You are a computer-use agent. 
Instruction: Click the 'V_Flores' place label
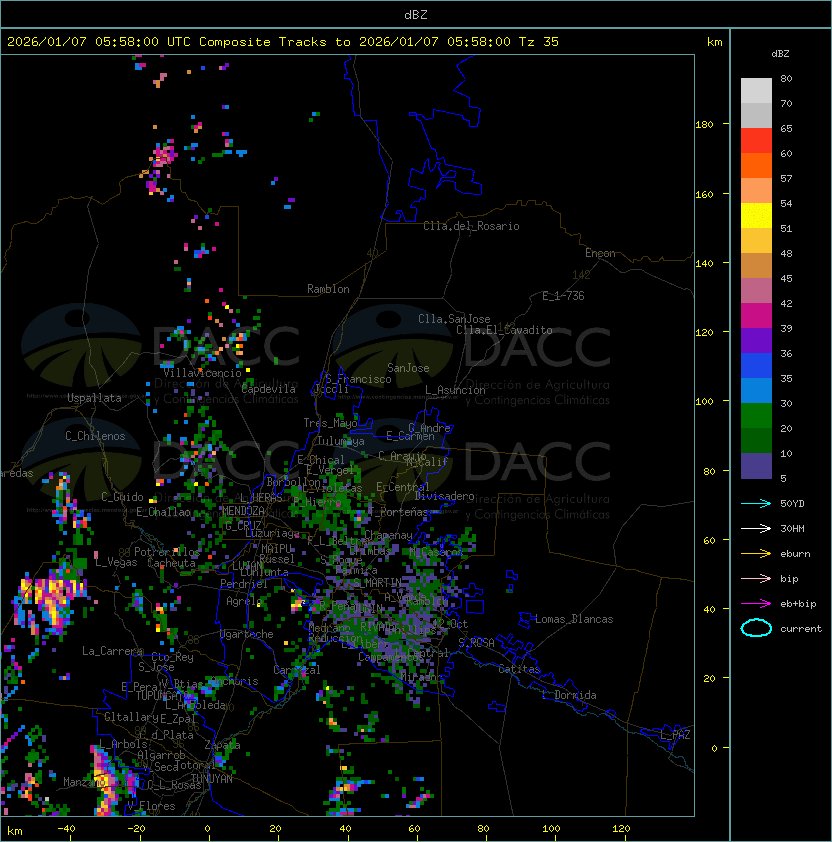pyautogui.click(x=151, y=807)
